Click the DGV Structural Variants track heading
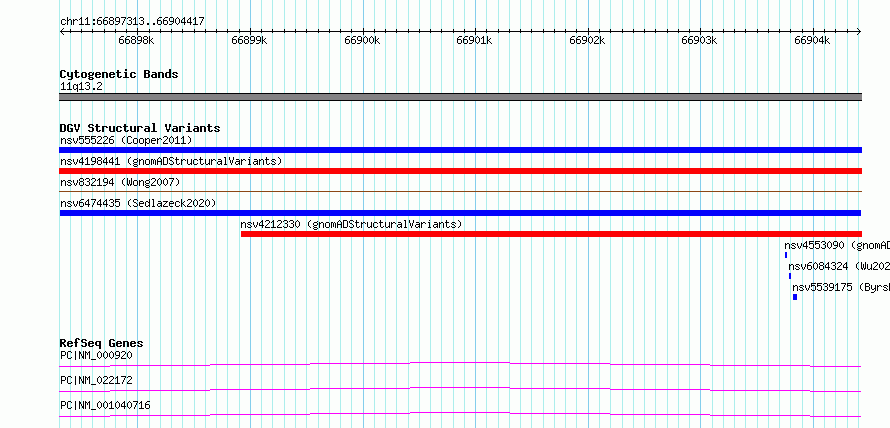Screen dimensions: 890x428 click(x=140, y=128)
